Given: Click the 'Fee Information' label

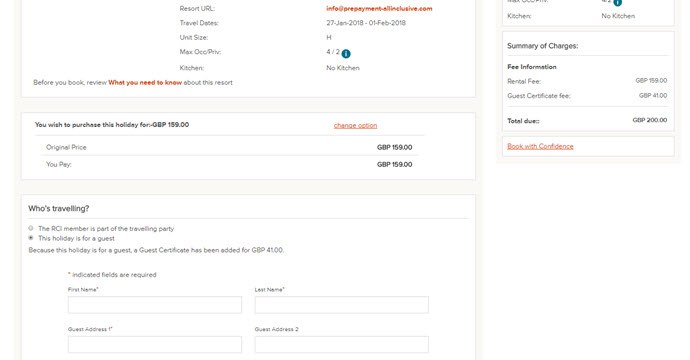Looking at the screenshot, I should 532,67.
